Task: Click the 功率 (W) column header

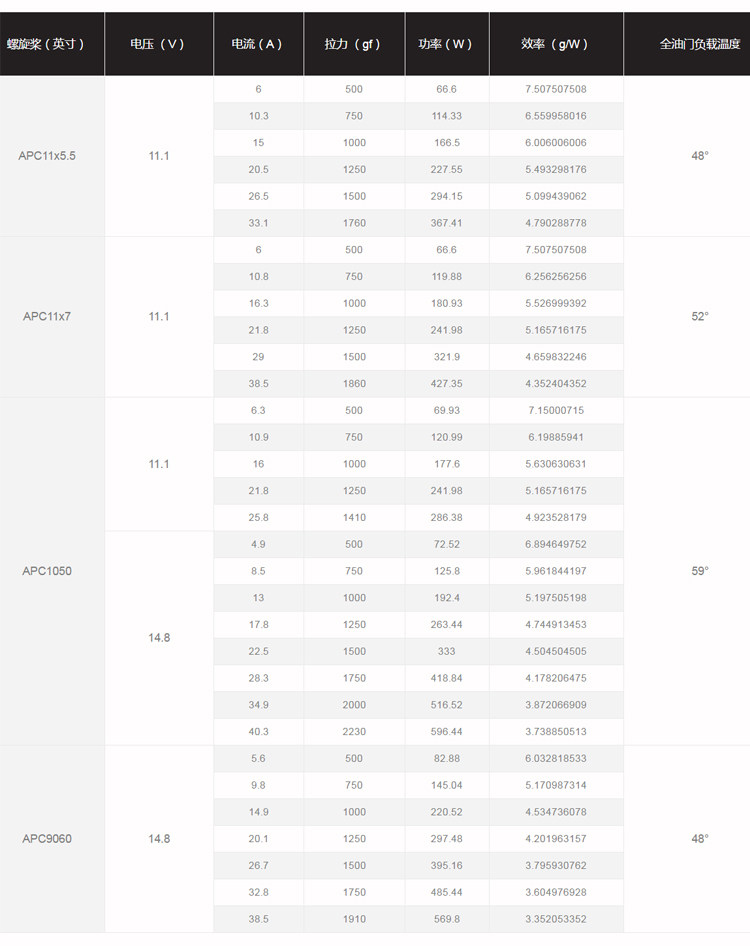Action: click(447, 44)
